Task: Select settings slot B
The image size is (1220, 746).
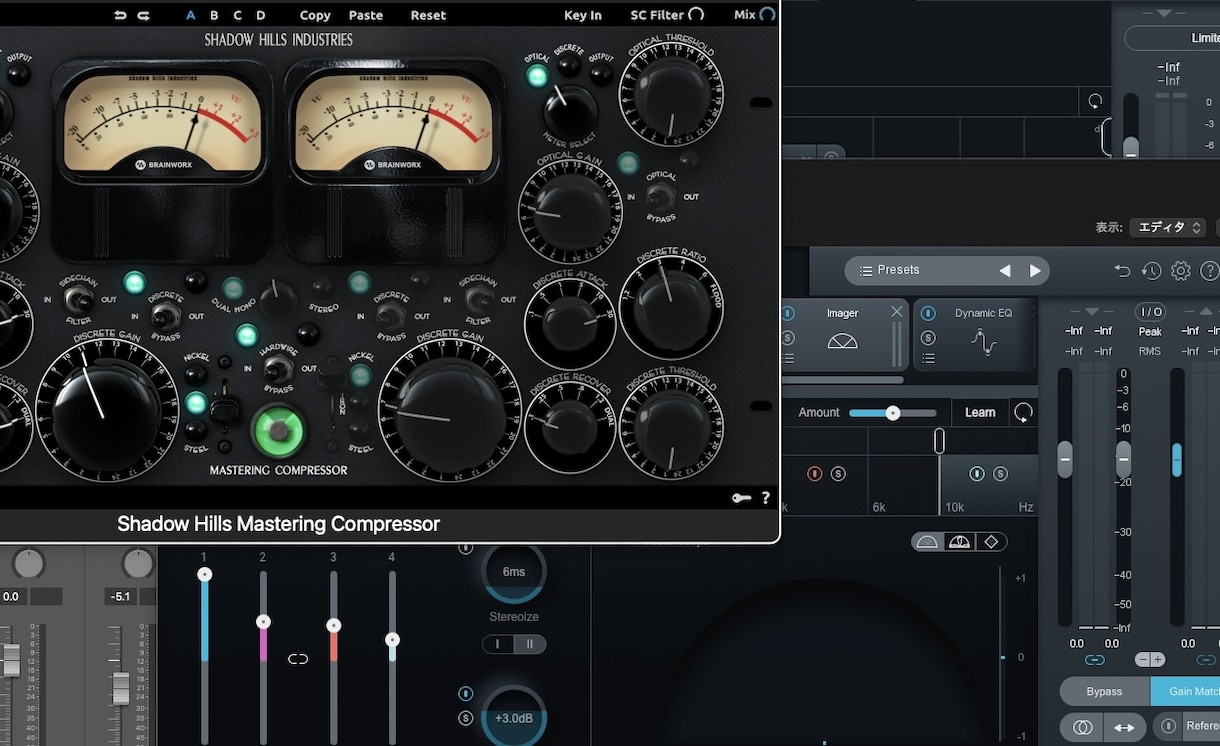Action: pos(214,15)
